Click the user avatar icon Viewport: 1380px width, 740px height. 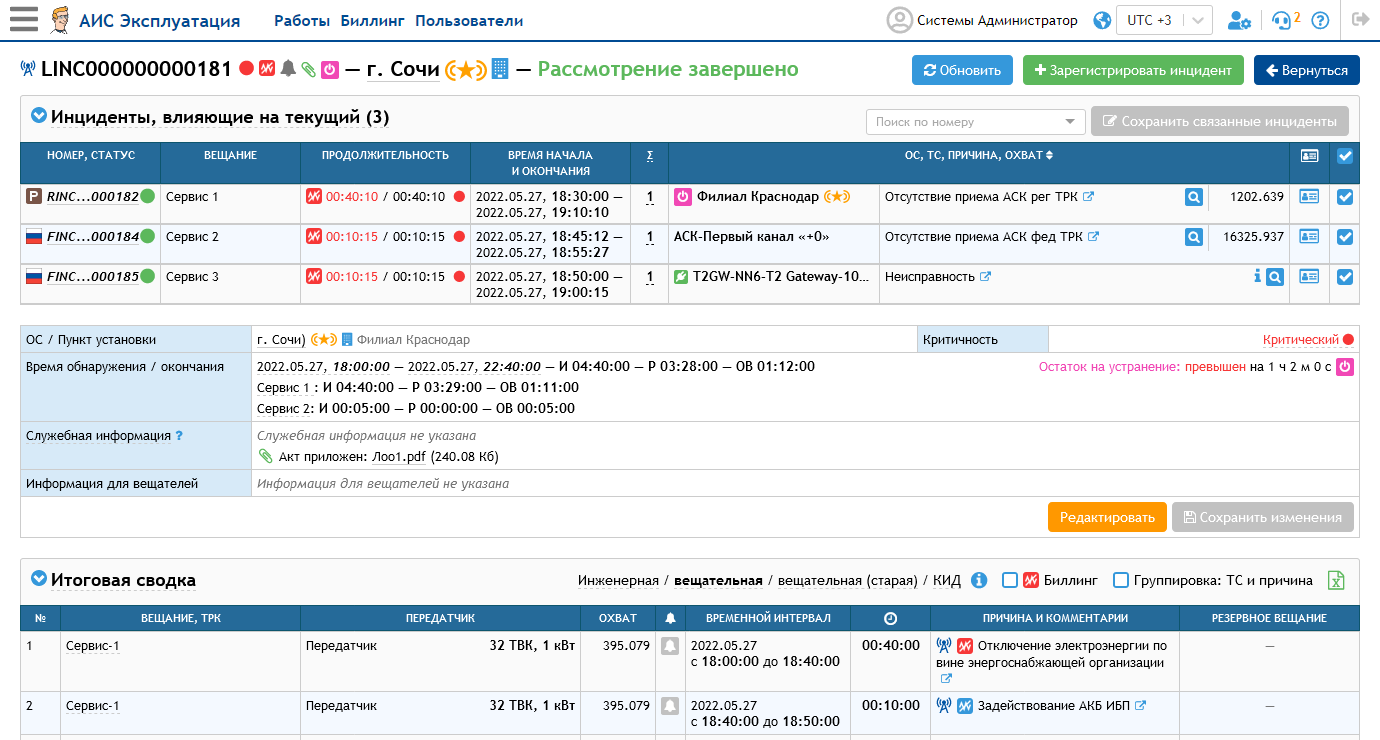coord(900,20)
